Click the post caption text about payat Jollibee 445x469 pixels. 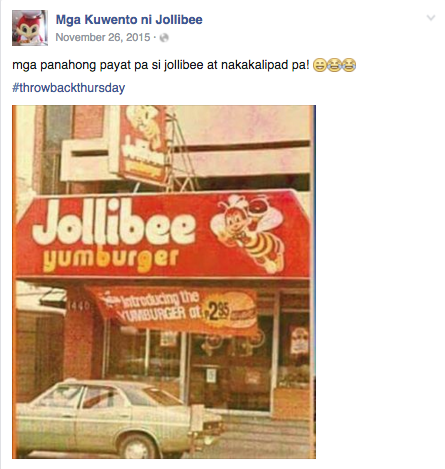[x=161, y=65]
